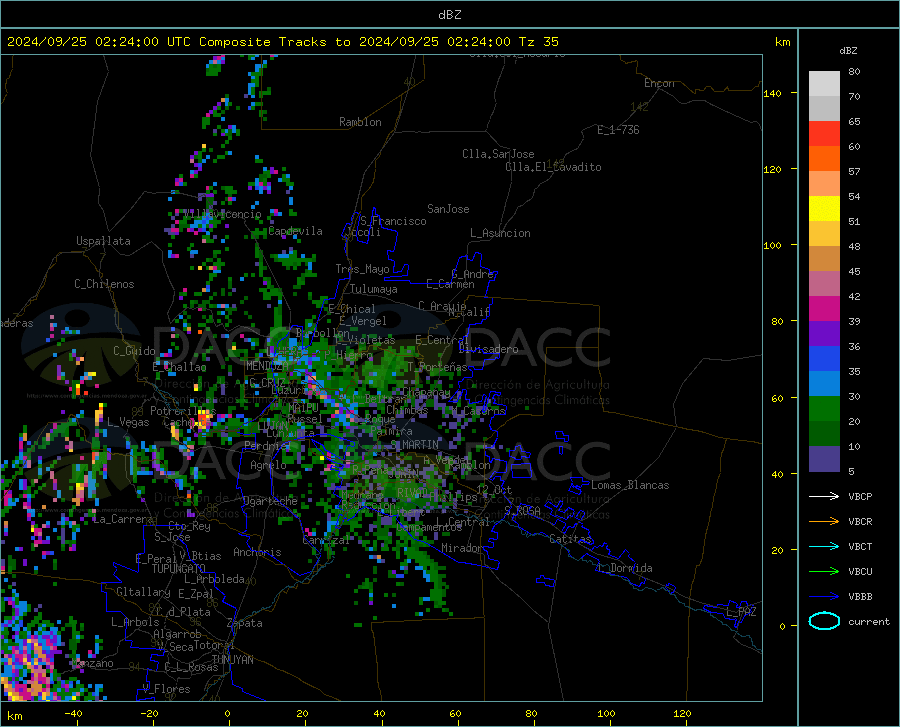Viewport: 900px width, 727px height.
Task: Click the L_Vegas map label
Action: (x=128, y=422)
